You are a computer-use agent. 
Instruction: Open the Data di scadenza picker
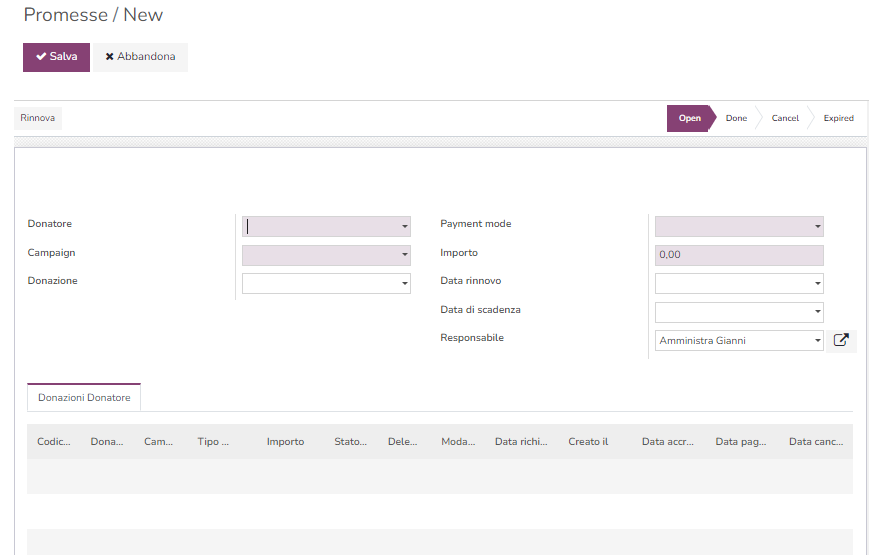click(818, 312)
